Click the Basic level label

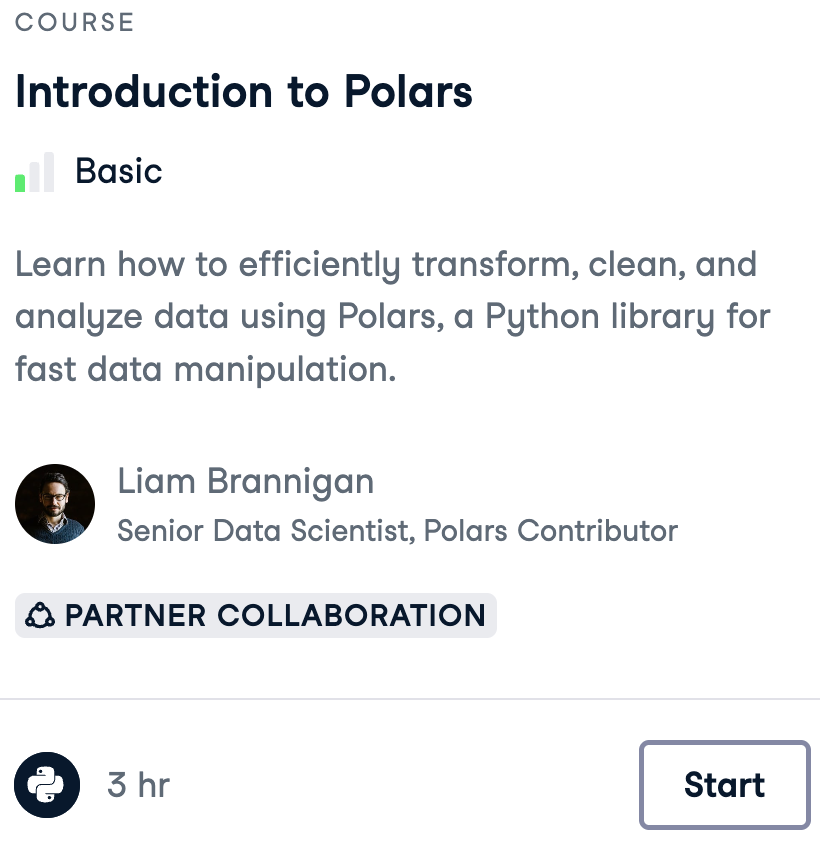click(120, 171)
